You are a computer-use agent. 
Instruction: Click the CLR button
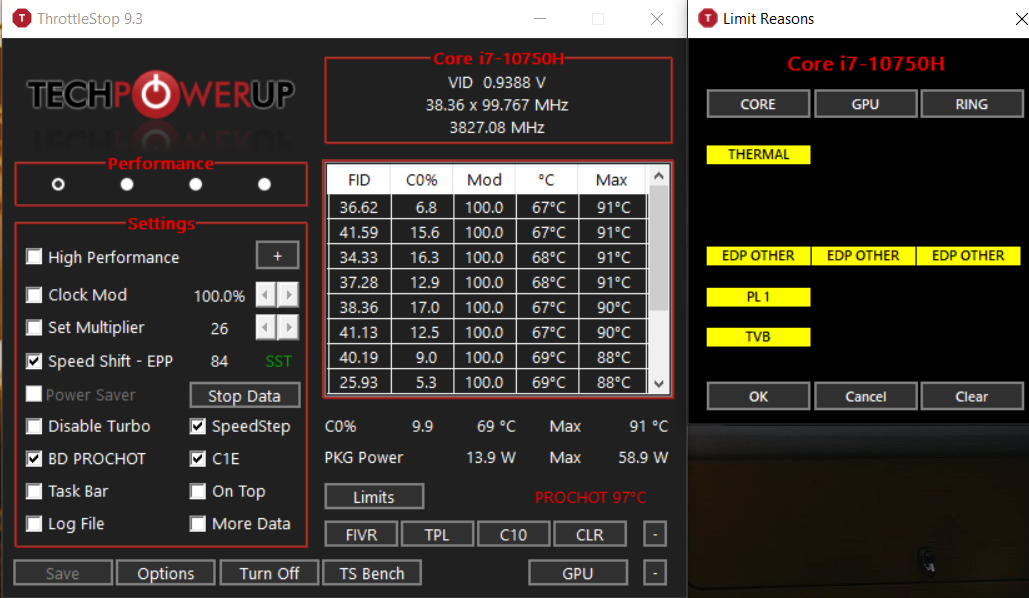tap(589, 534)
